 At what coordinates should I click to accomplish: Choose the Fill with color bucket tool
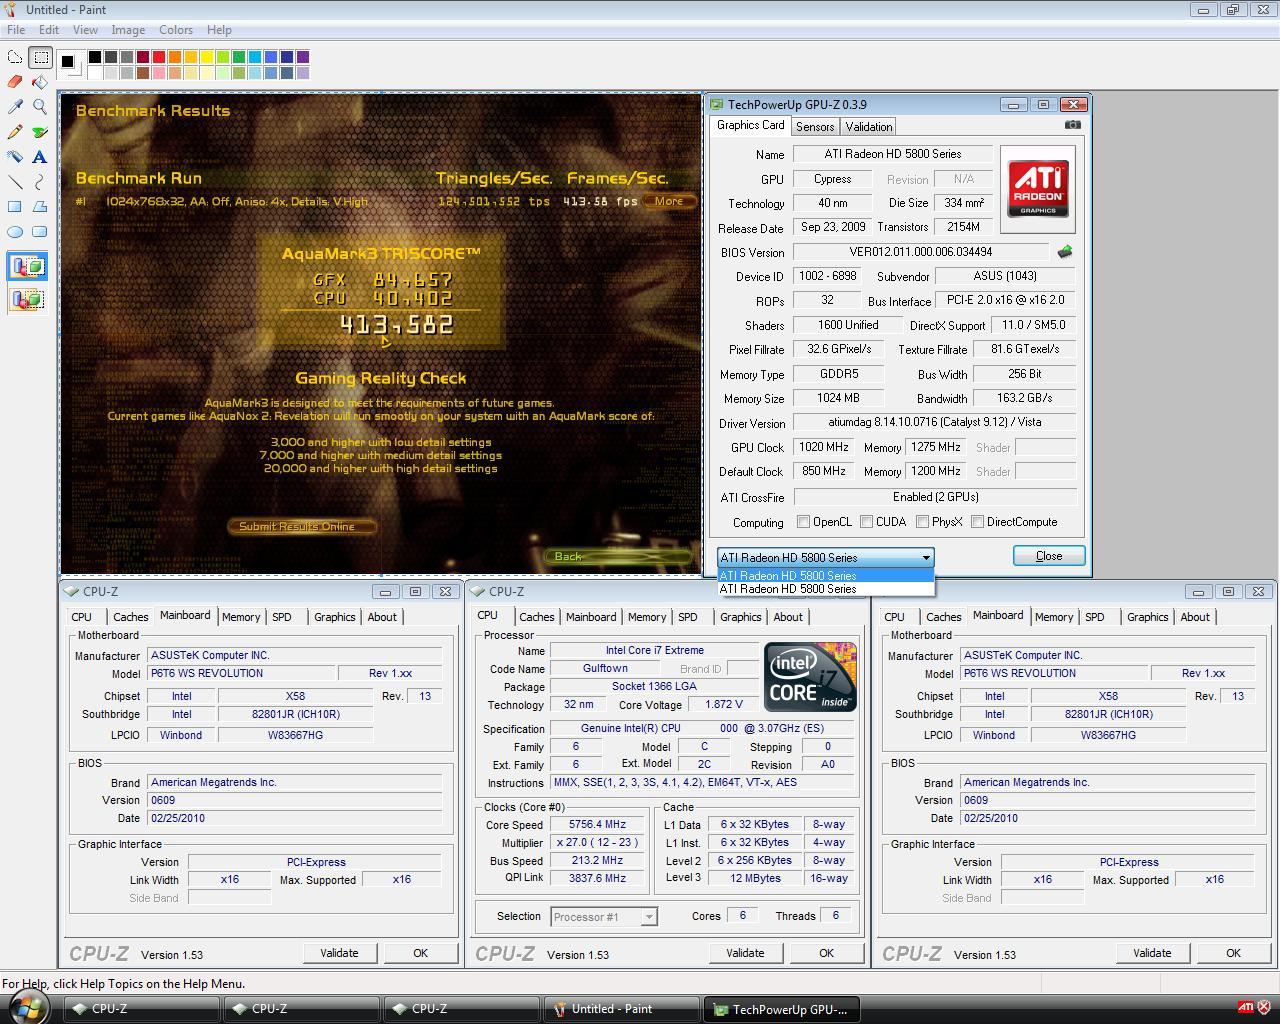[x=40, y=82]
